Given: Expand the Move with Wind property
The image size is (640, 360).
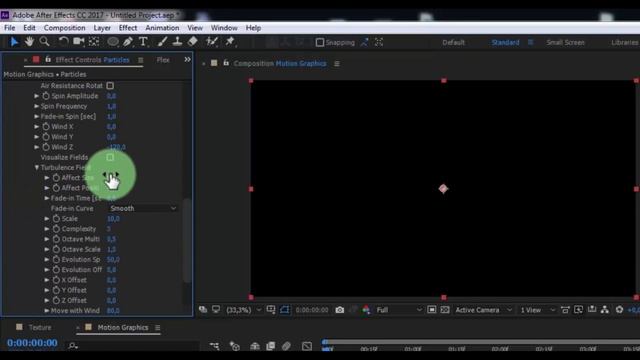Looking at the screenshot, I should click(47, 311).
